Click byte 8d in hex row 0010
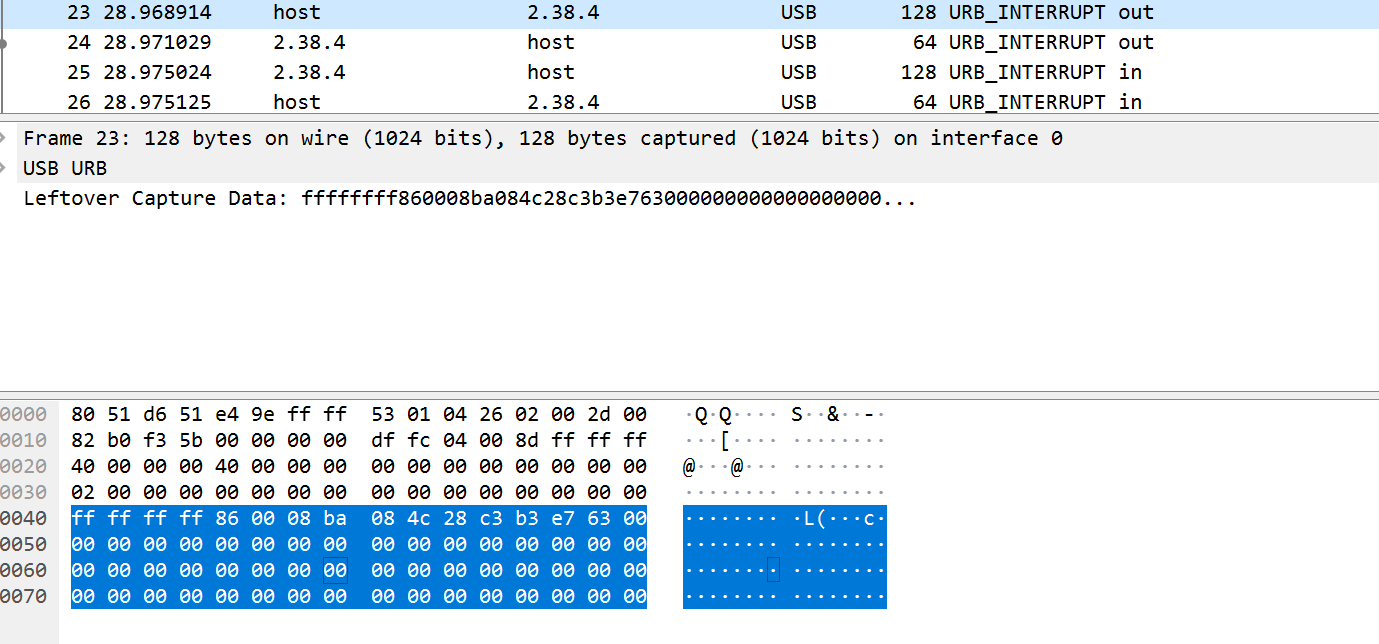This screenshot has height=644, width=1379. [527, 441]
